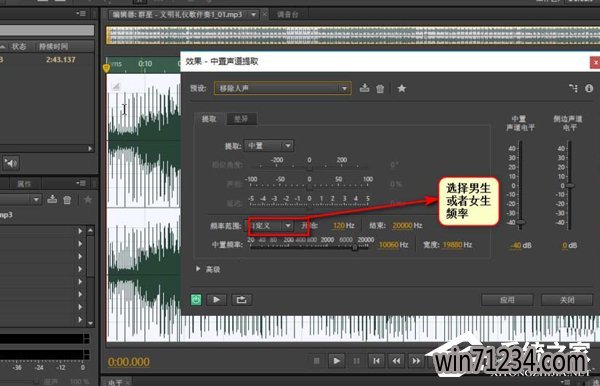This screenshot has width=600, height=386.
Task: Click the 应用 apply button
Action: tap(507, 300)
